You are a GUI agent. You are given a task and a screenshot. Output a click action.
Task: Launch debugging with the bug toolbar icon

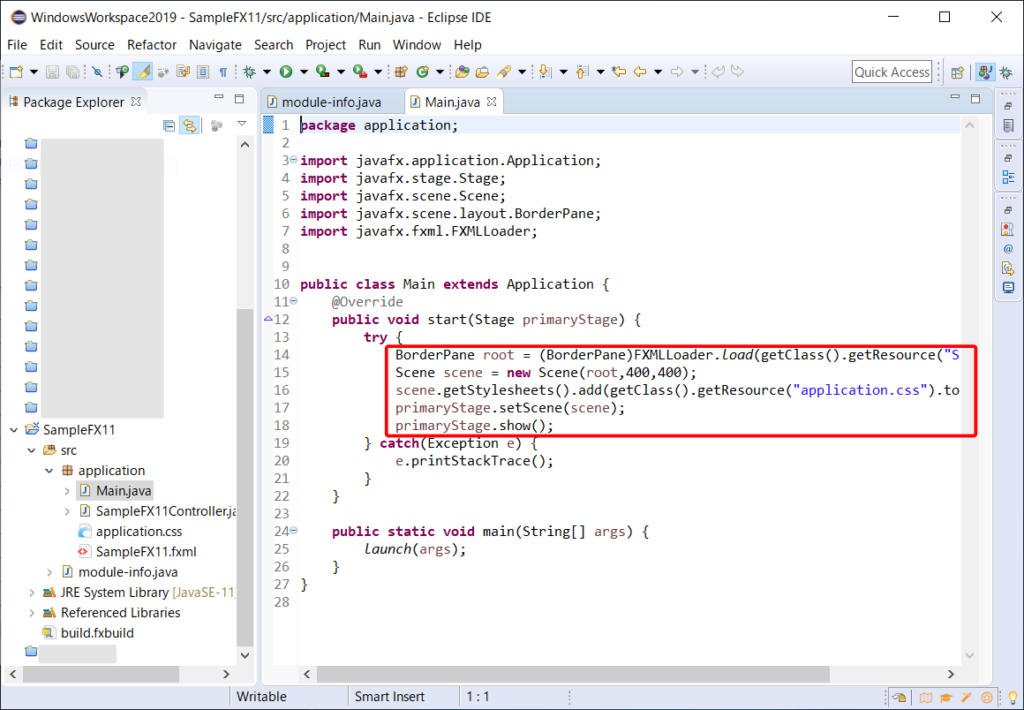(x=247, y=73)
